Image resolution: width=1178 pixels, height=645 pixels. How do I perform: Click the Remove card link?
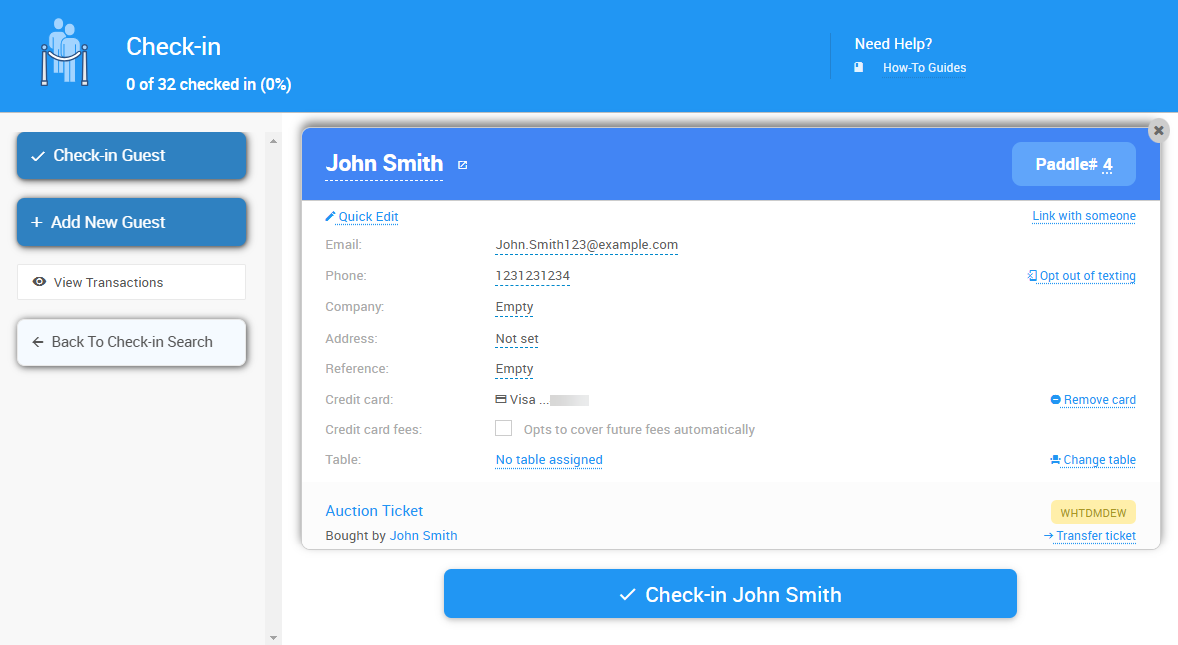point(1099,400)
